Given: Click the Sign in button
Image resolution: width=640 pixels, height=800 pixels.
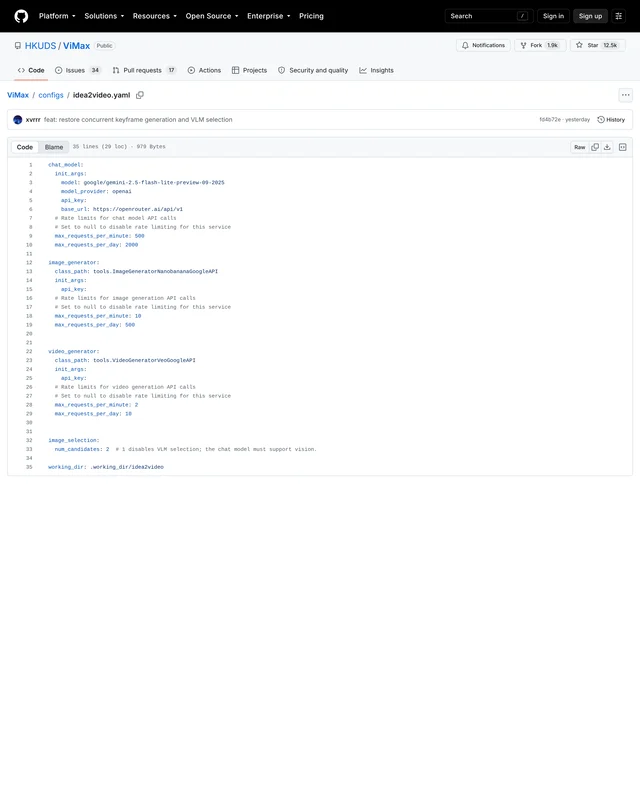Looking at the screenshot, I should (553, 16).
